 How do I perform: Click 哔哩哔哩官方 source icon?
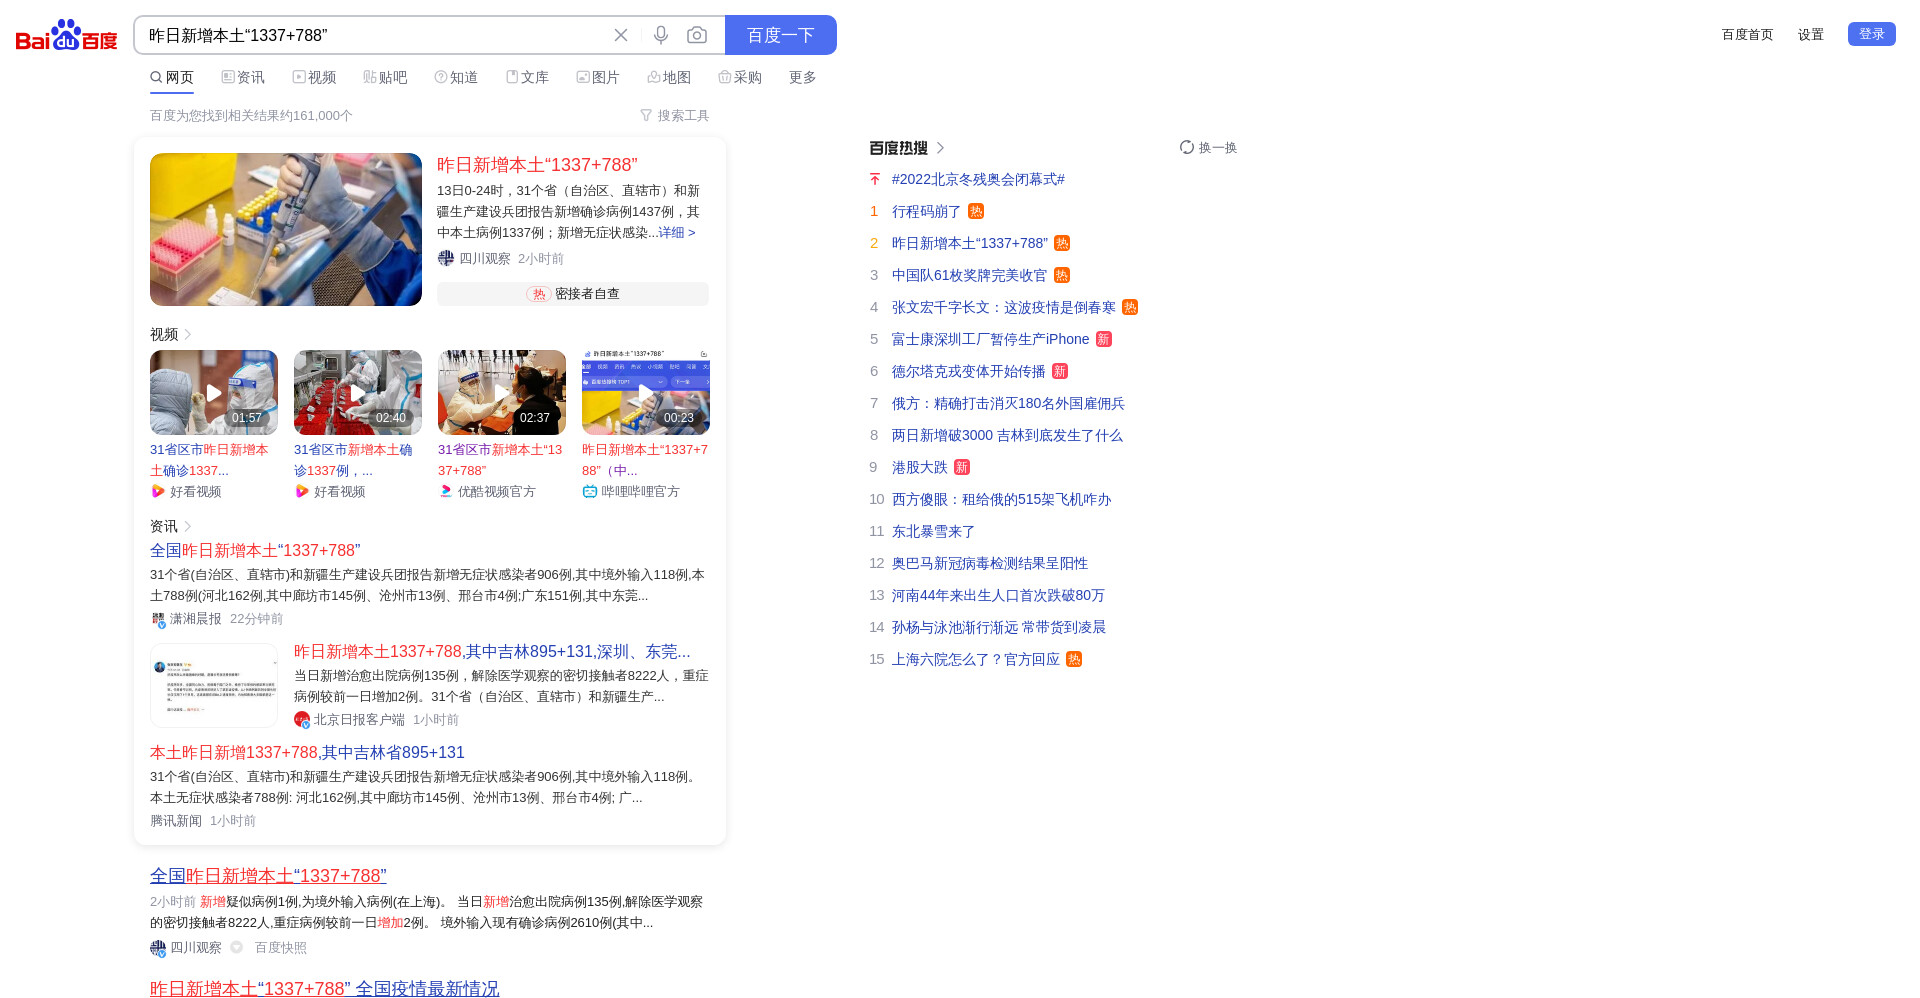590,491
